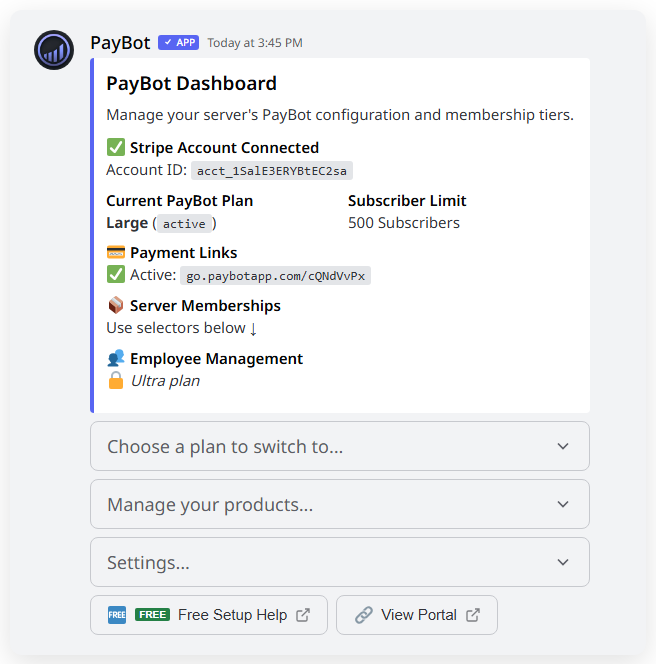This screenshot has width=656, height=664.
Task: Click the 'active' plan status tag
Action: 184,224
